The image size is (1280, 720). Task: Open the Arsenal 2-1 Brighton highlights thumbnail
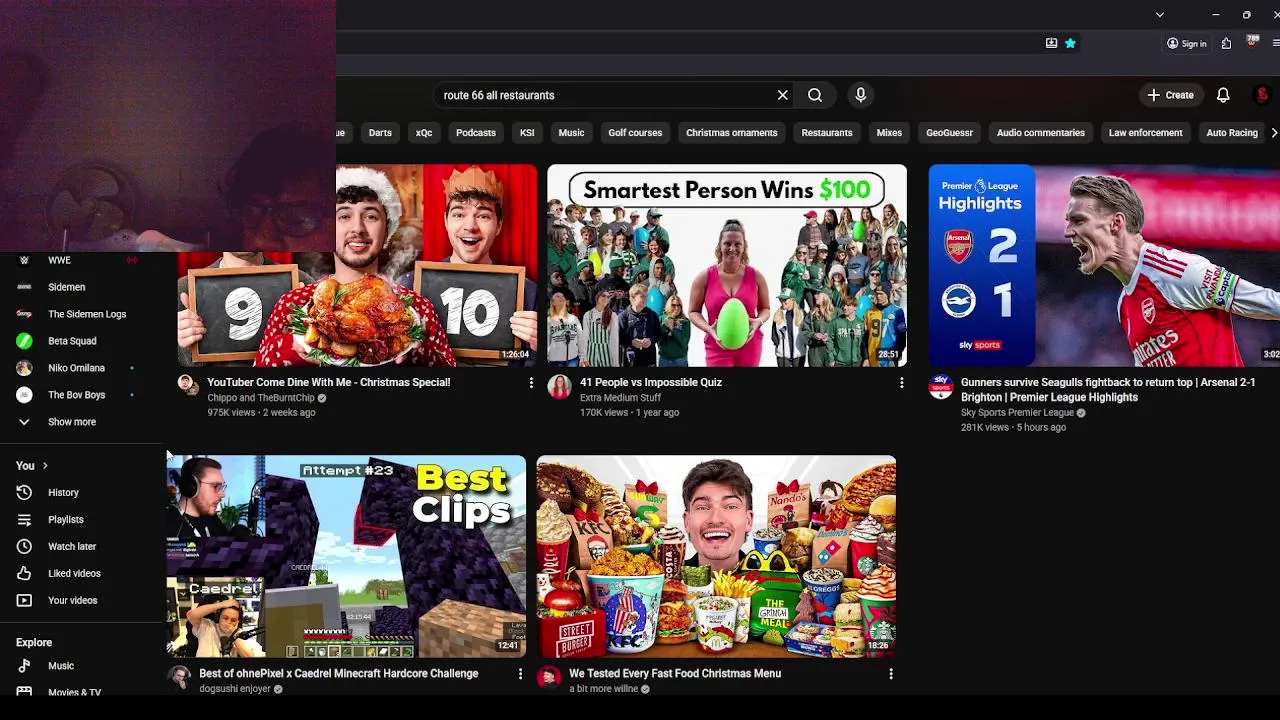click(1104, 265)
